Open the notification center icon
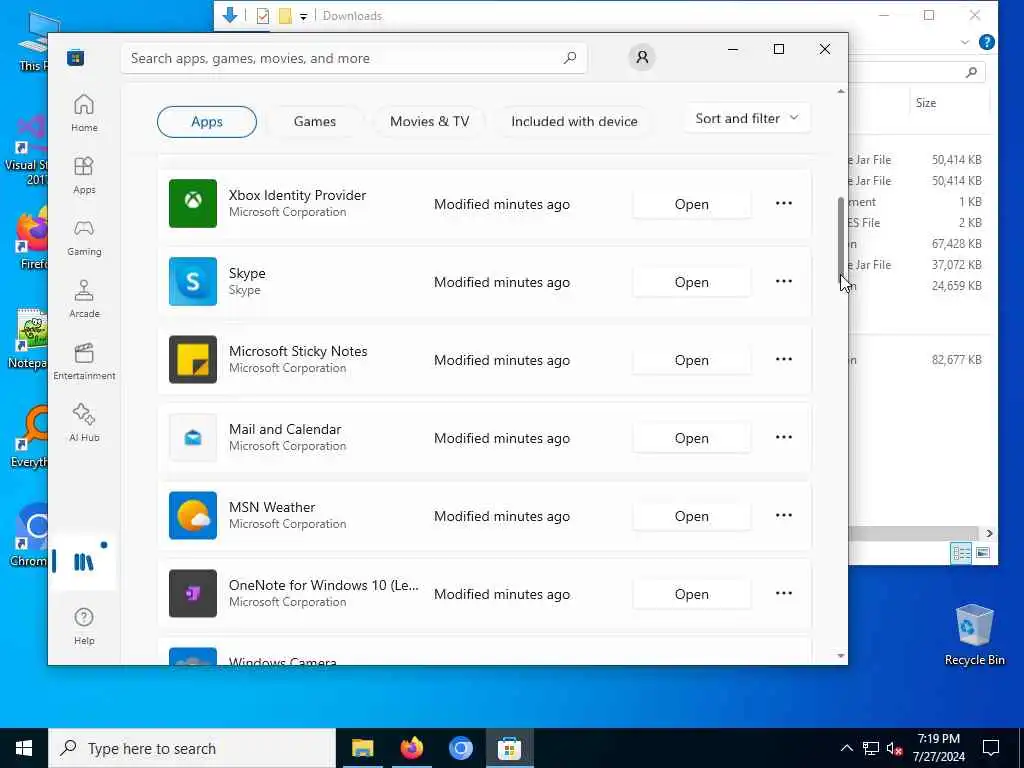 tap(991, 748)
